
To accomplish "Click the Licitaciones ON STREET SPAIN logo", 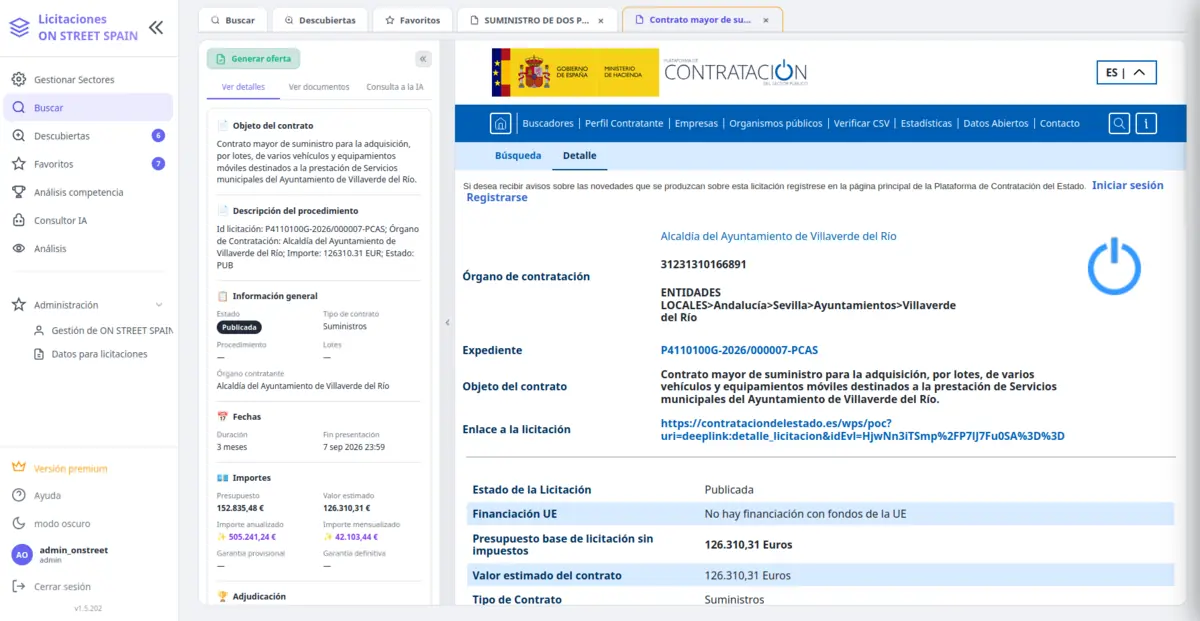I will pos(74,27).
